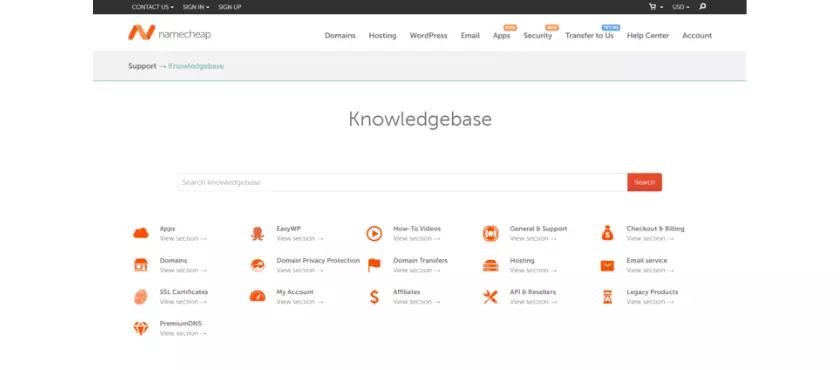Expand the Contact Us dropdown
This screenshot has width=840, height=370.
pyautogui.click(x=153, y=7)
